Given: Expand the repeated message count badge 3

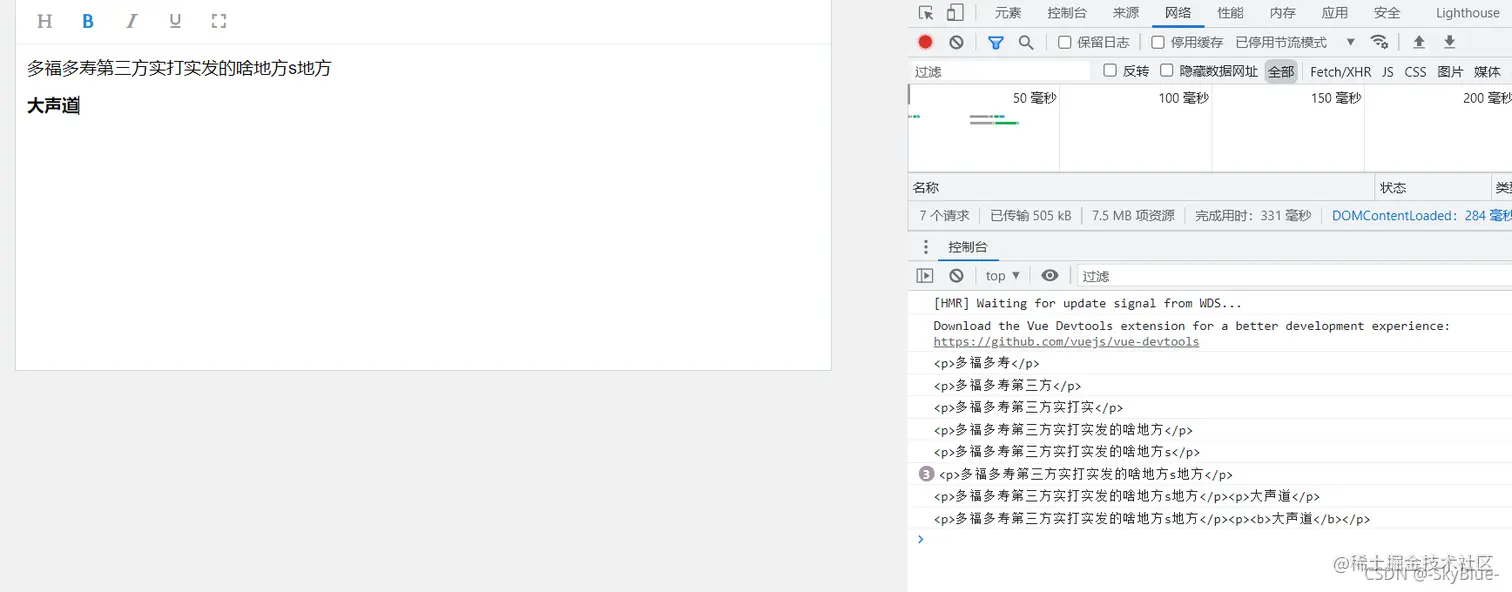Looking at the screenshot, I should click(x=926, y=474).
